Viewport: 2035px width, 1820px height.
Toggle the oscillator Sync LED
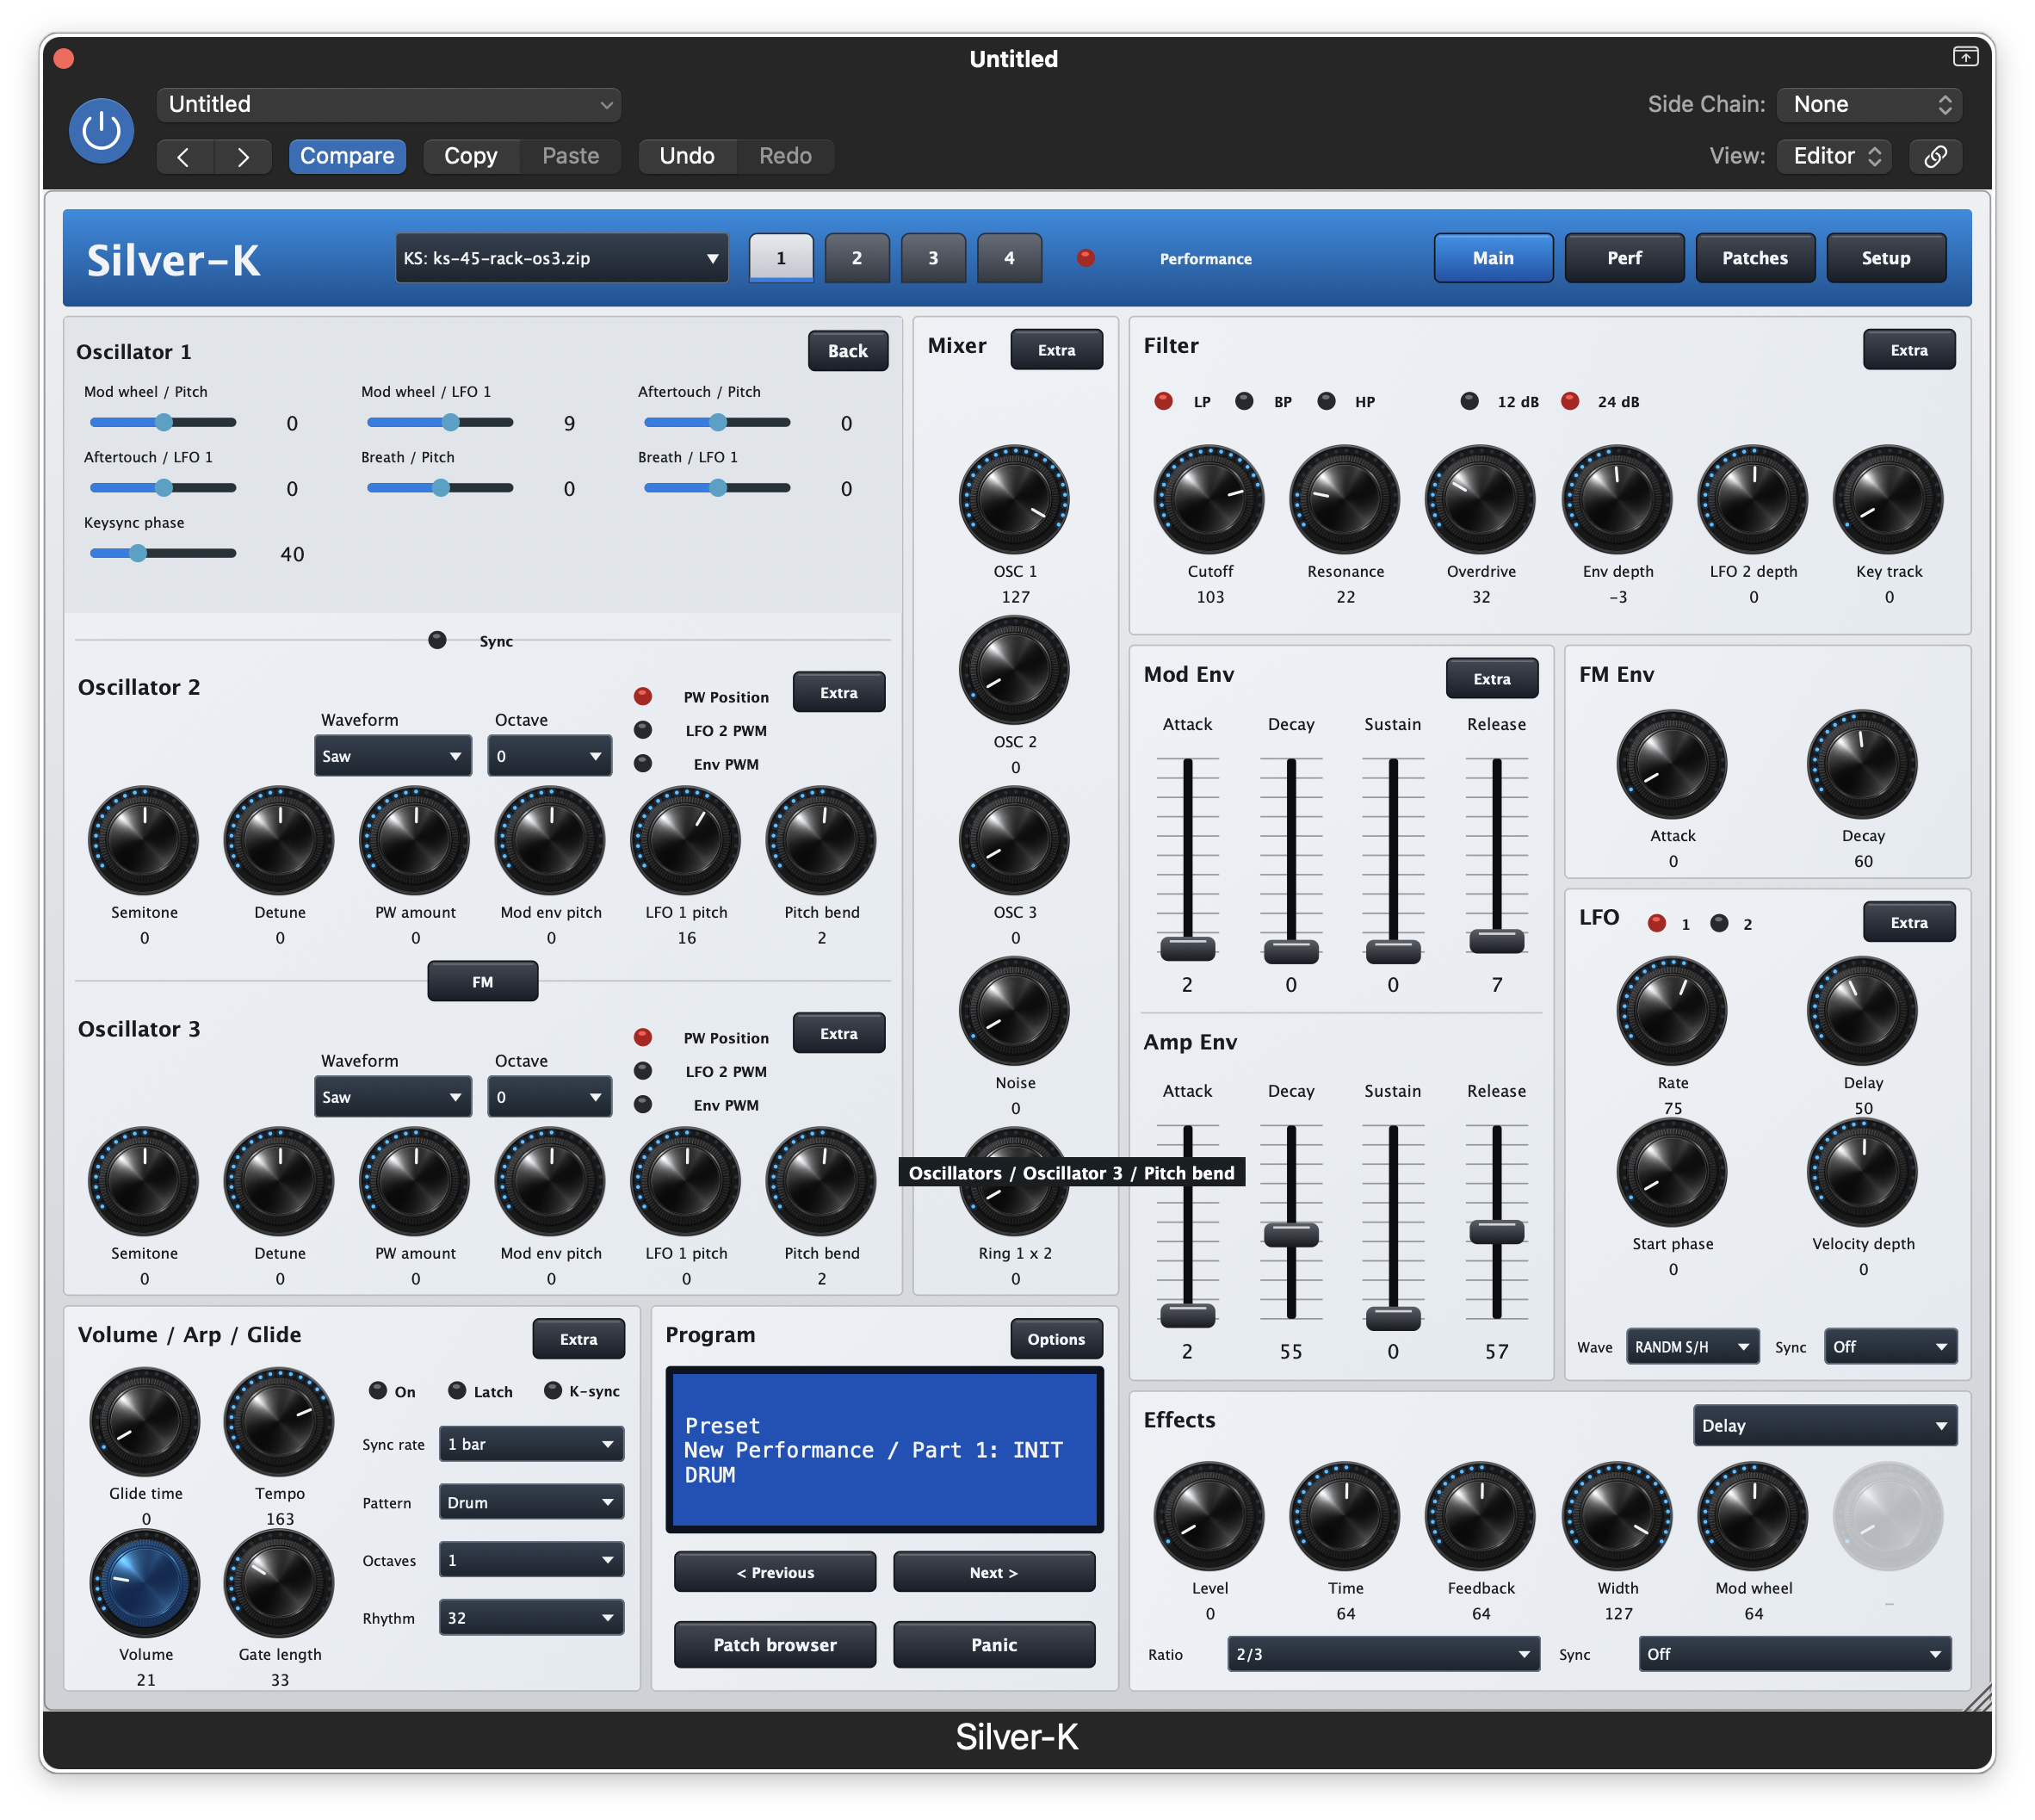(x=437, y=640)
